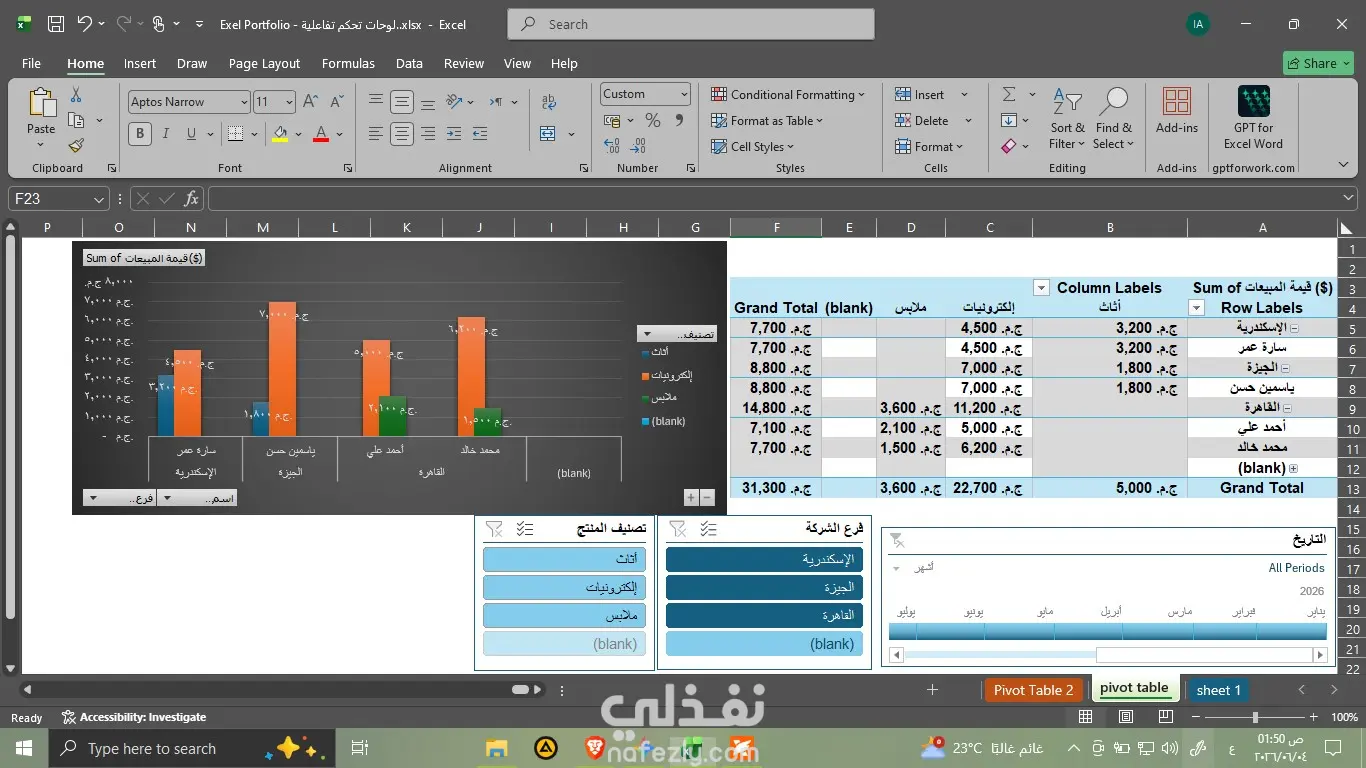Open the Pivot Table 2 sheet tab
This screenshot has height=768, width=1366.
click(1034, 690)
